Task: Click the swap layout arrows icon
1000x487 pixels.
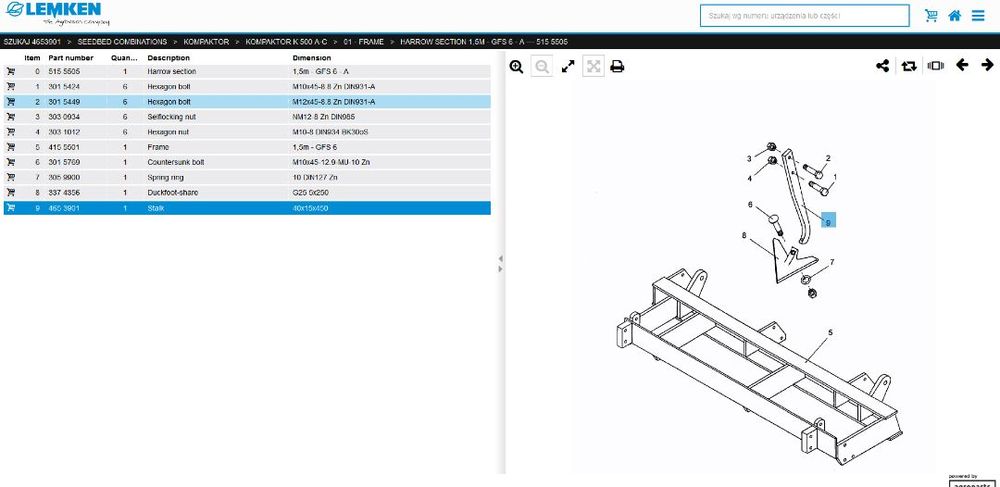Action: pos(909,66)
